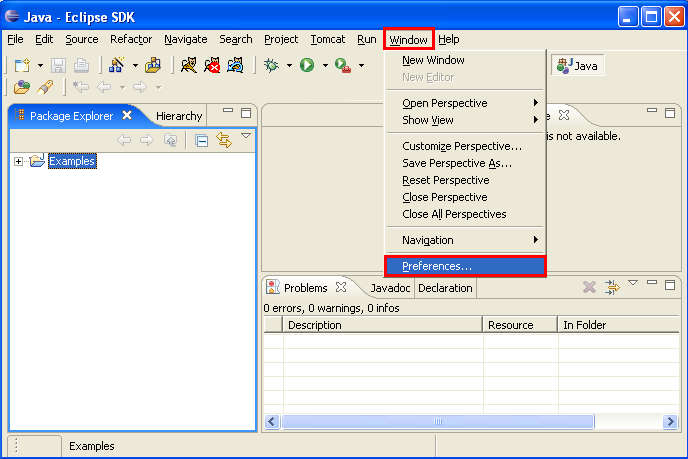Collapse all in Package Explorer toolbar

201,140
